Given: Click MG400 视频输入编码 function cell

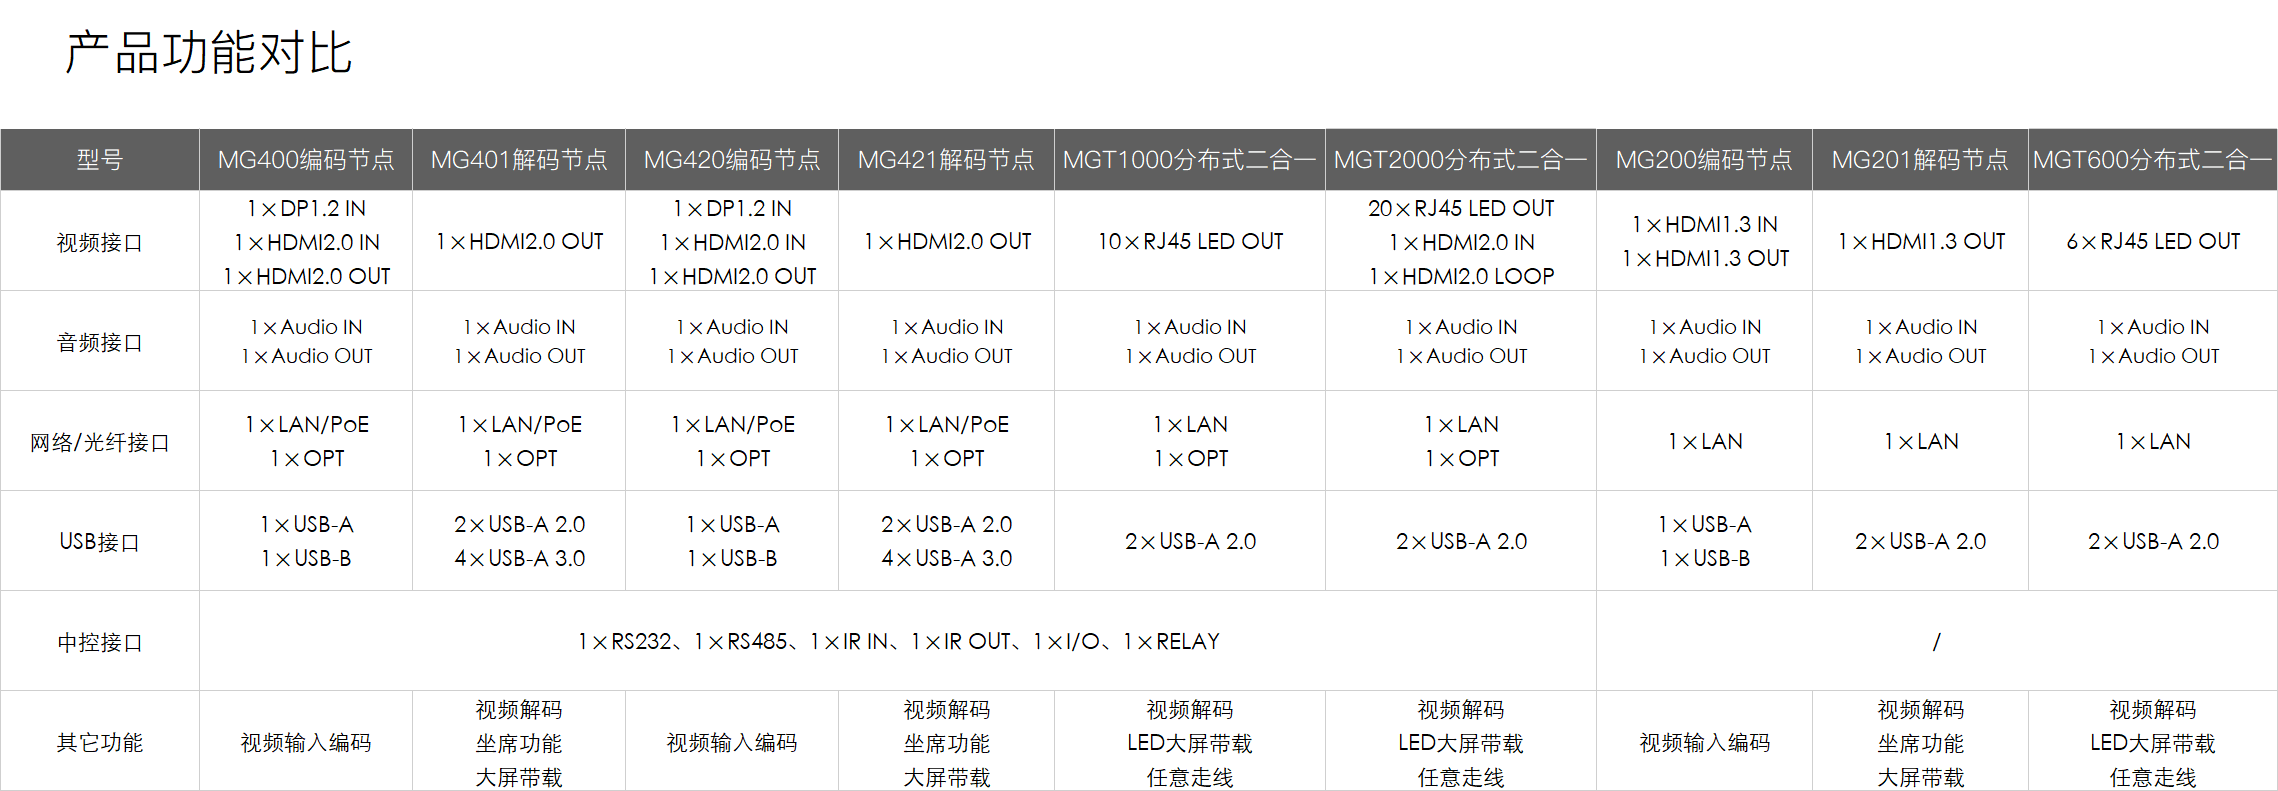Looking at the screenshot, I should click(x=306, y=741).
